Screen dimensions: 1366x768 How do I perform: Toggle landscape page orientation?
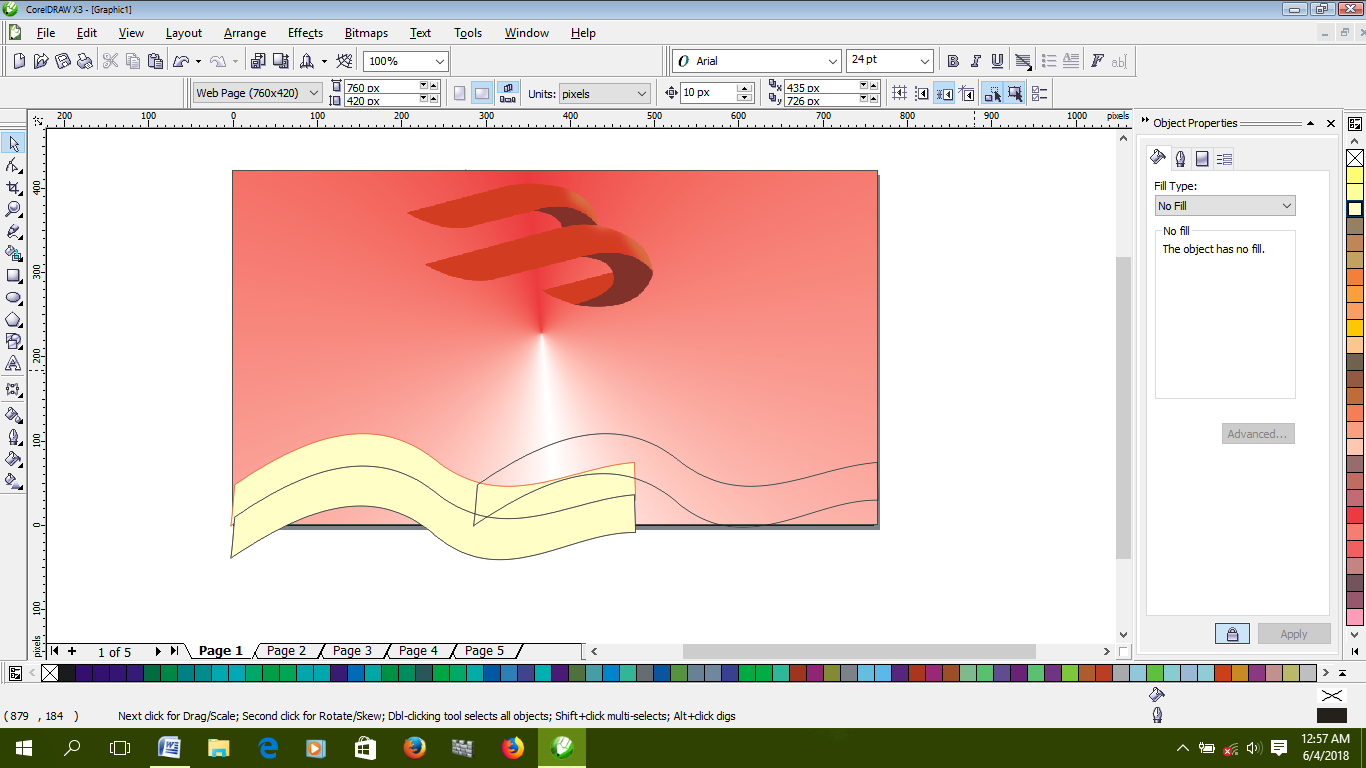click(x=481, y=92)
